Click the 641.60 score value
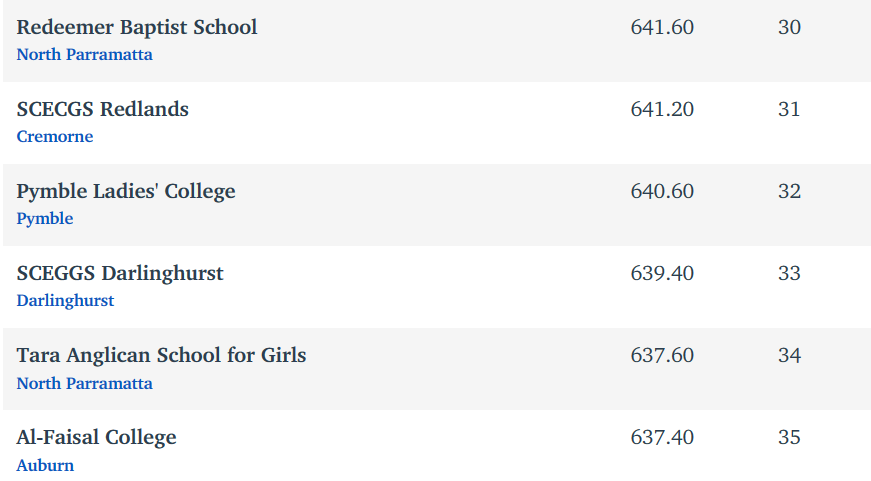Screen dimensions: 871x481 click(x=662, y=27)
